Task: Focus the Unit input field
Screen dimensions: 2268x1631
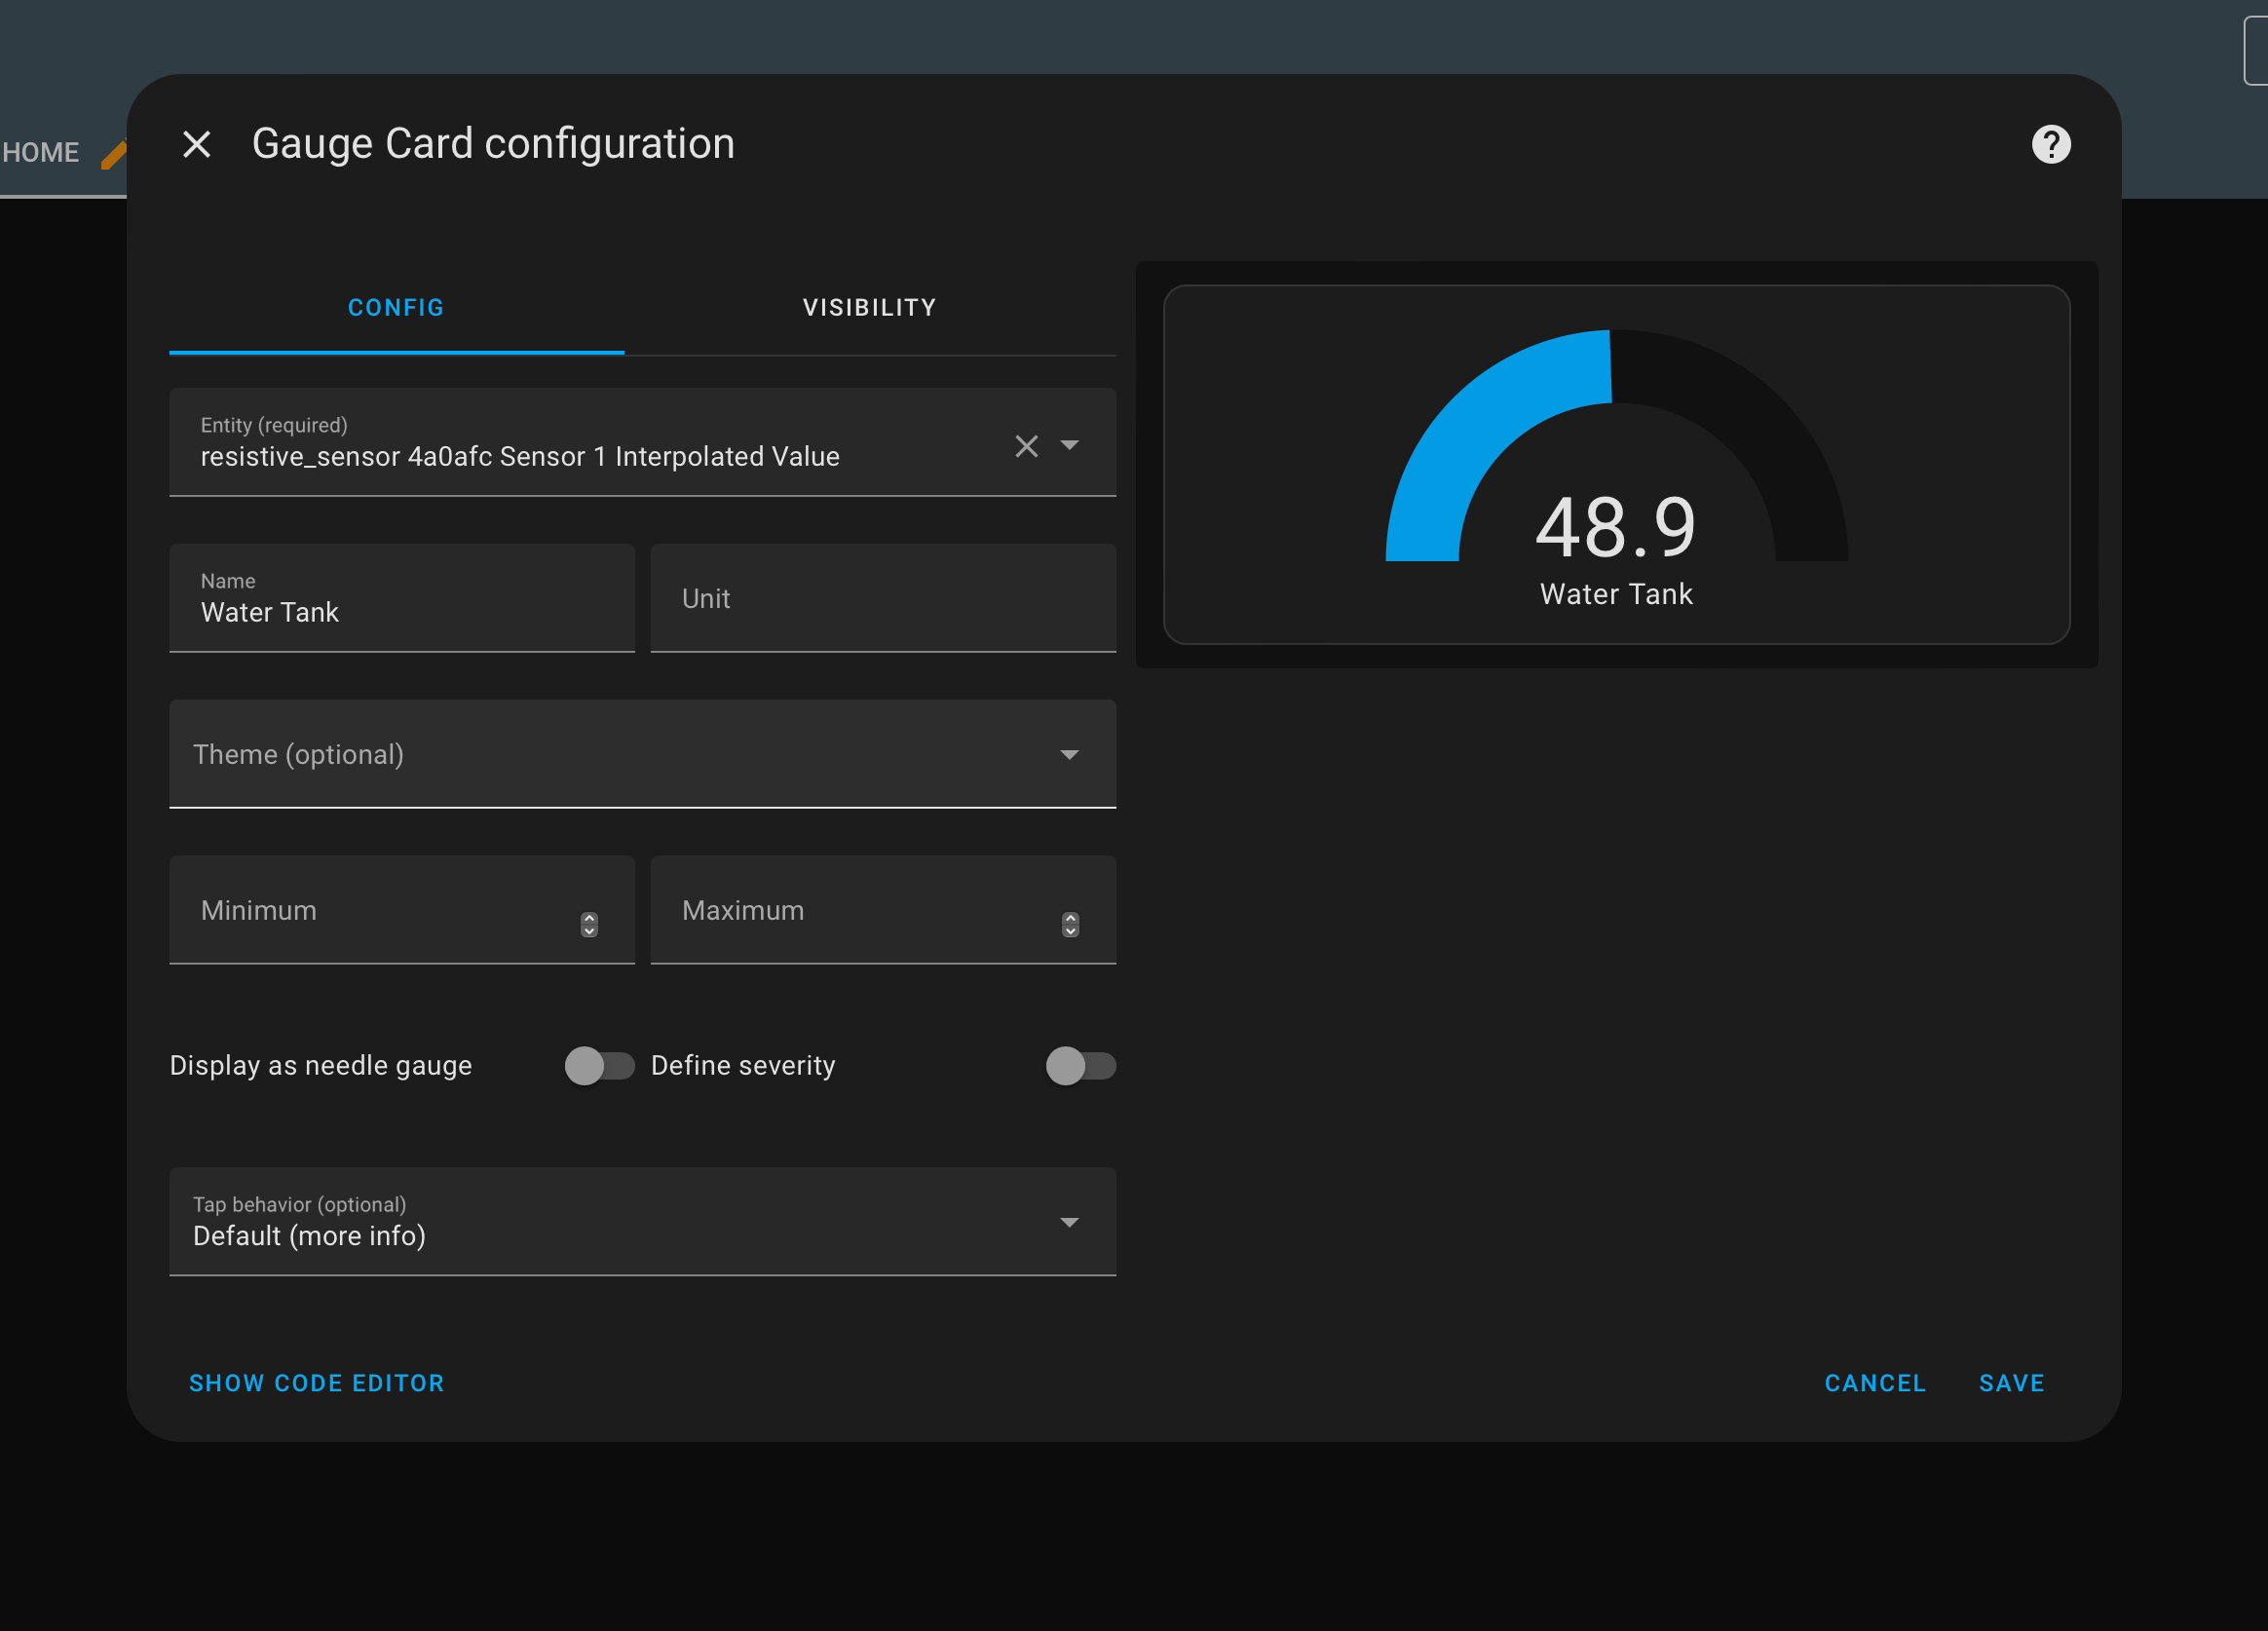Action: click(882, 599)
